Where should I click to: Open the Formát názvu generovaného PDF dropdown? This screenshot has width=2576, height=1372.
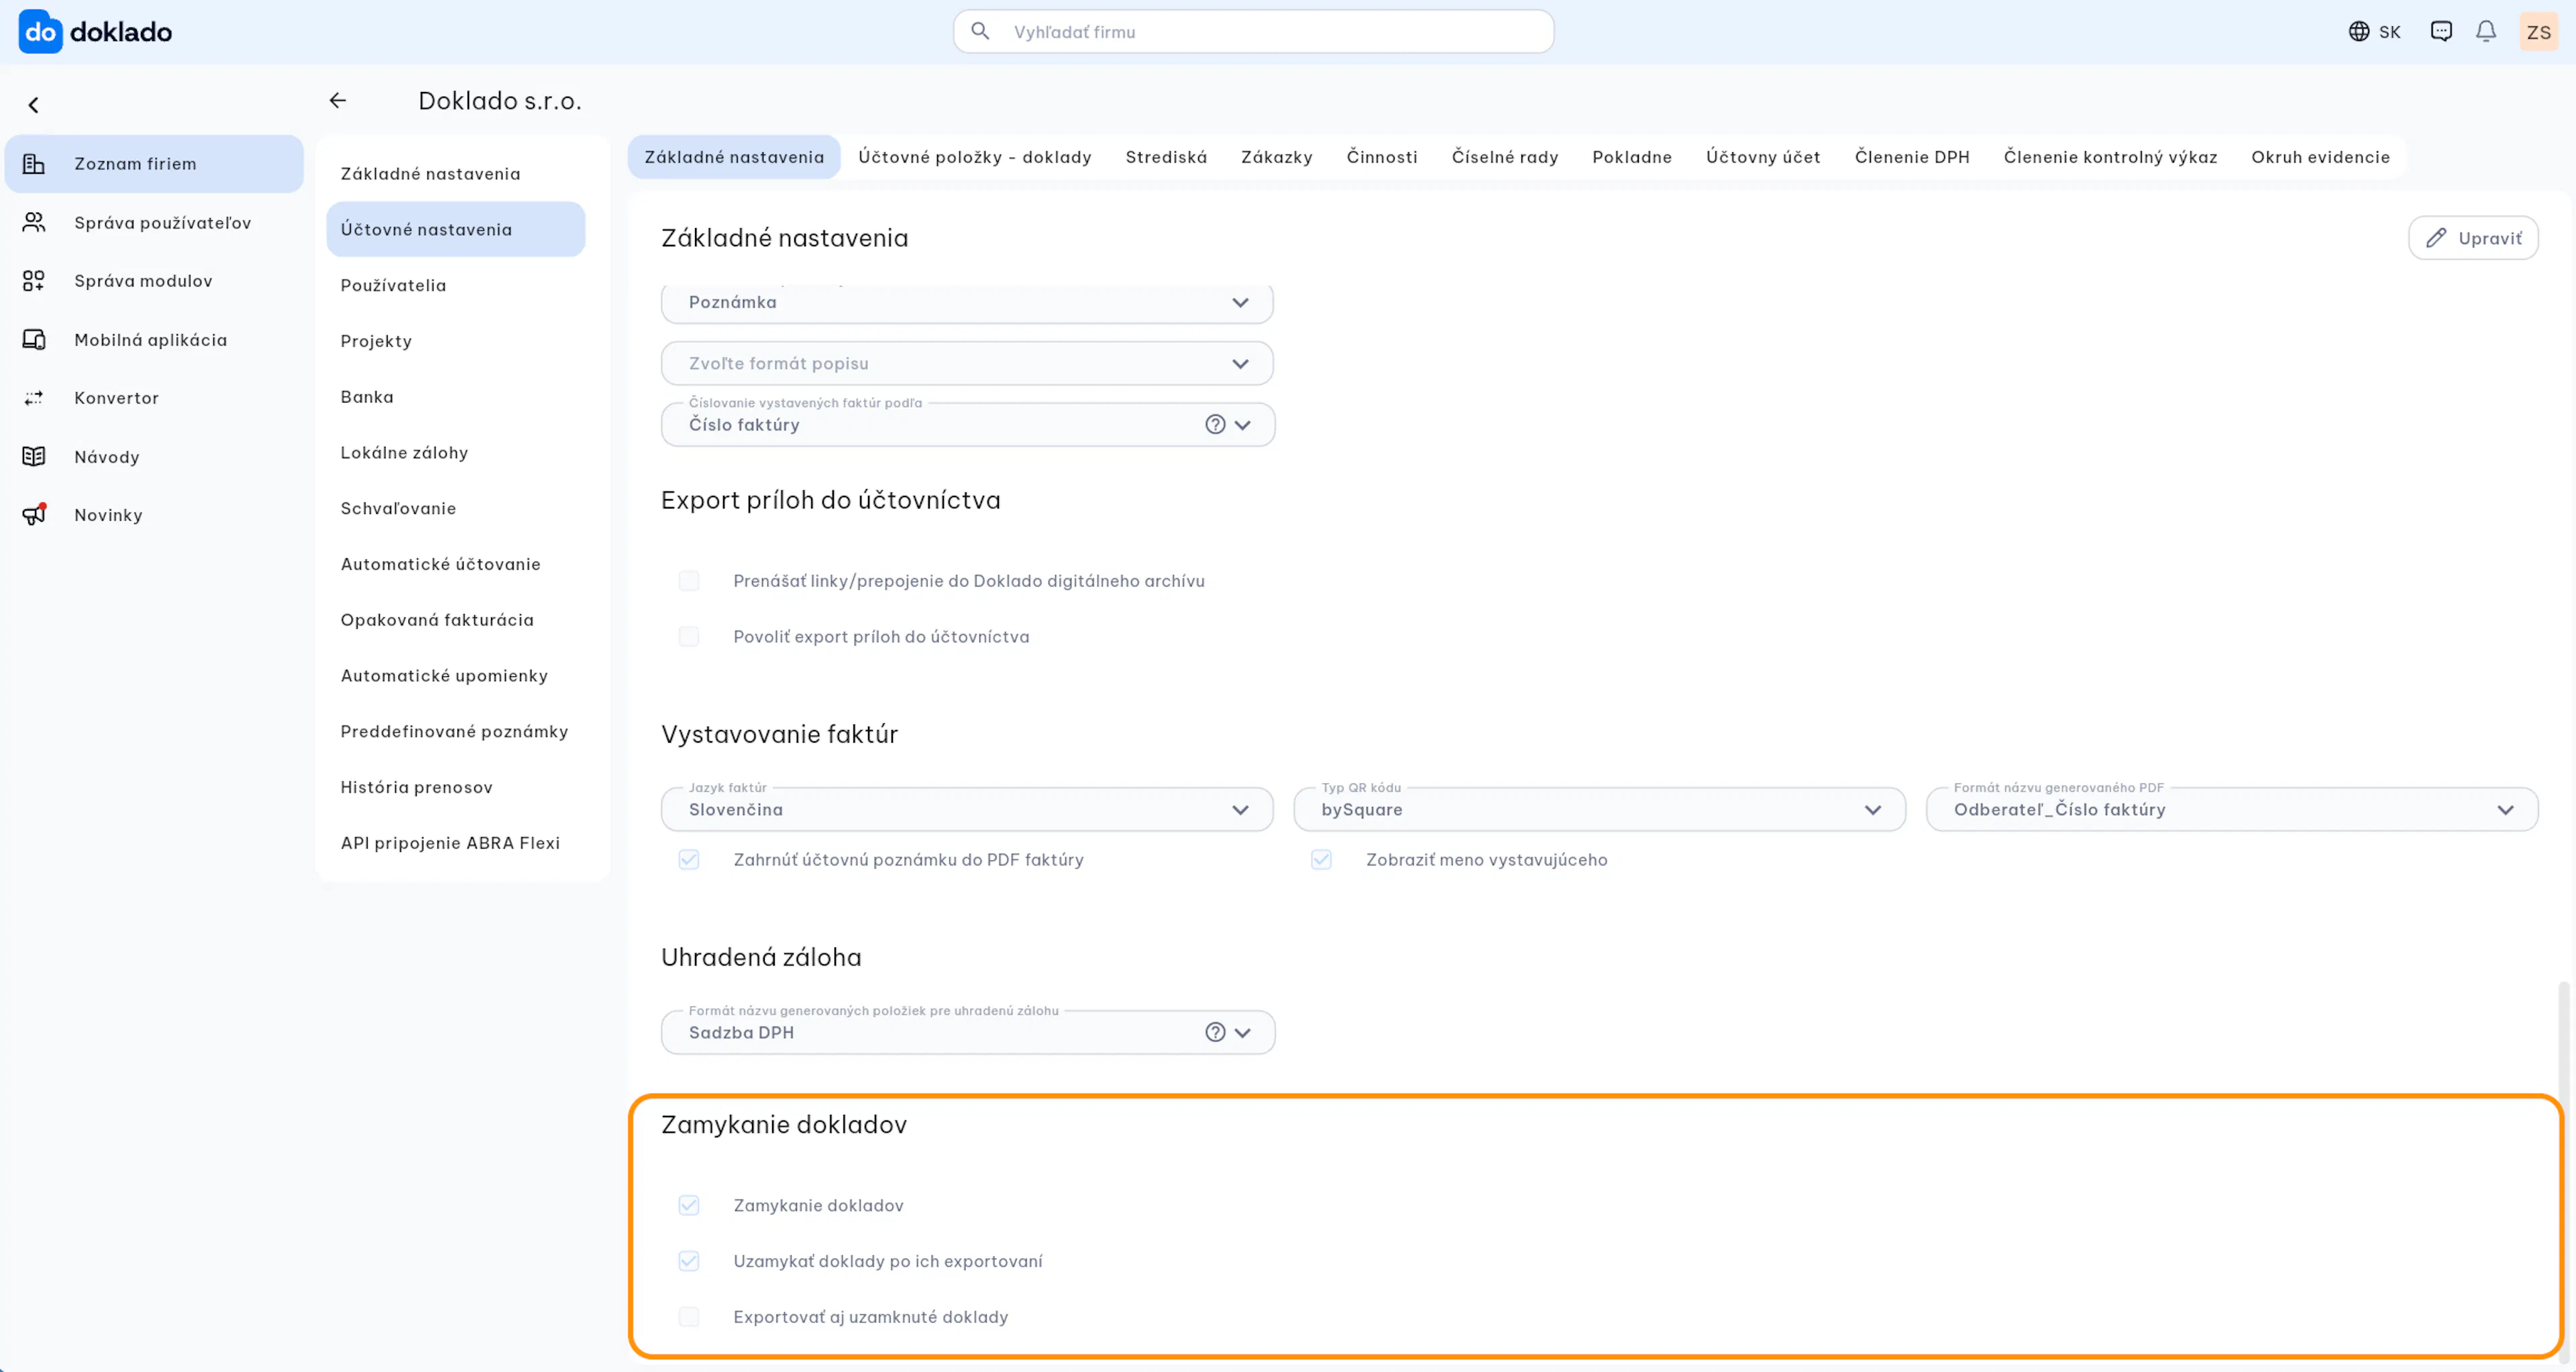pos(2232,810)
